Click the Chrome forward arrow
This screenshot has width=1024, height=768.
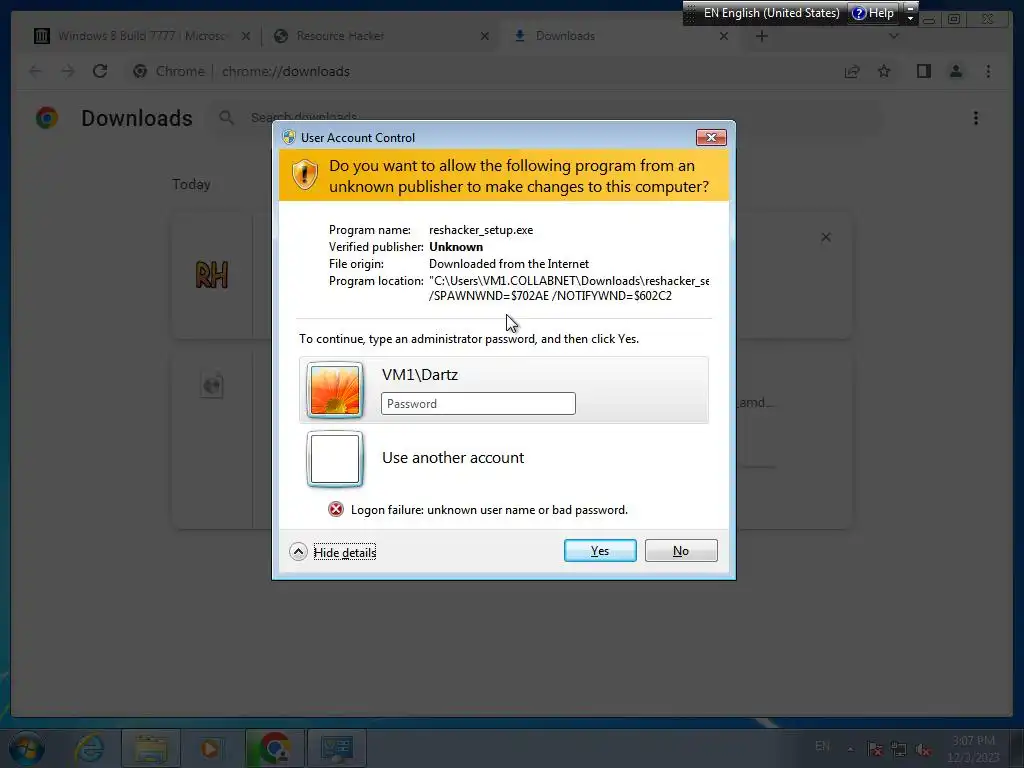67,71
